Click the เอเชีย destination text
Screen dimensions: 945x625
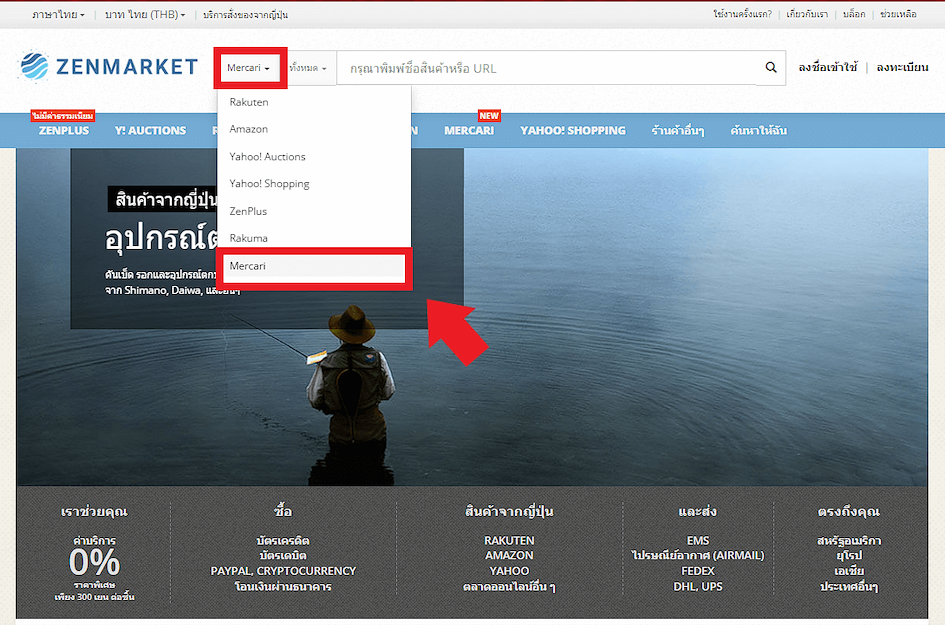(x=849, y=571)
